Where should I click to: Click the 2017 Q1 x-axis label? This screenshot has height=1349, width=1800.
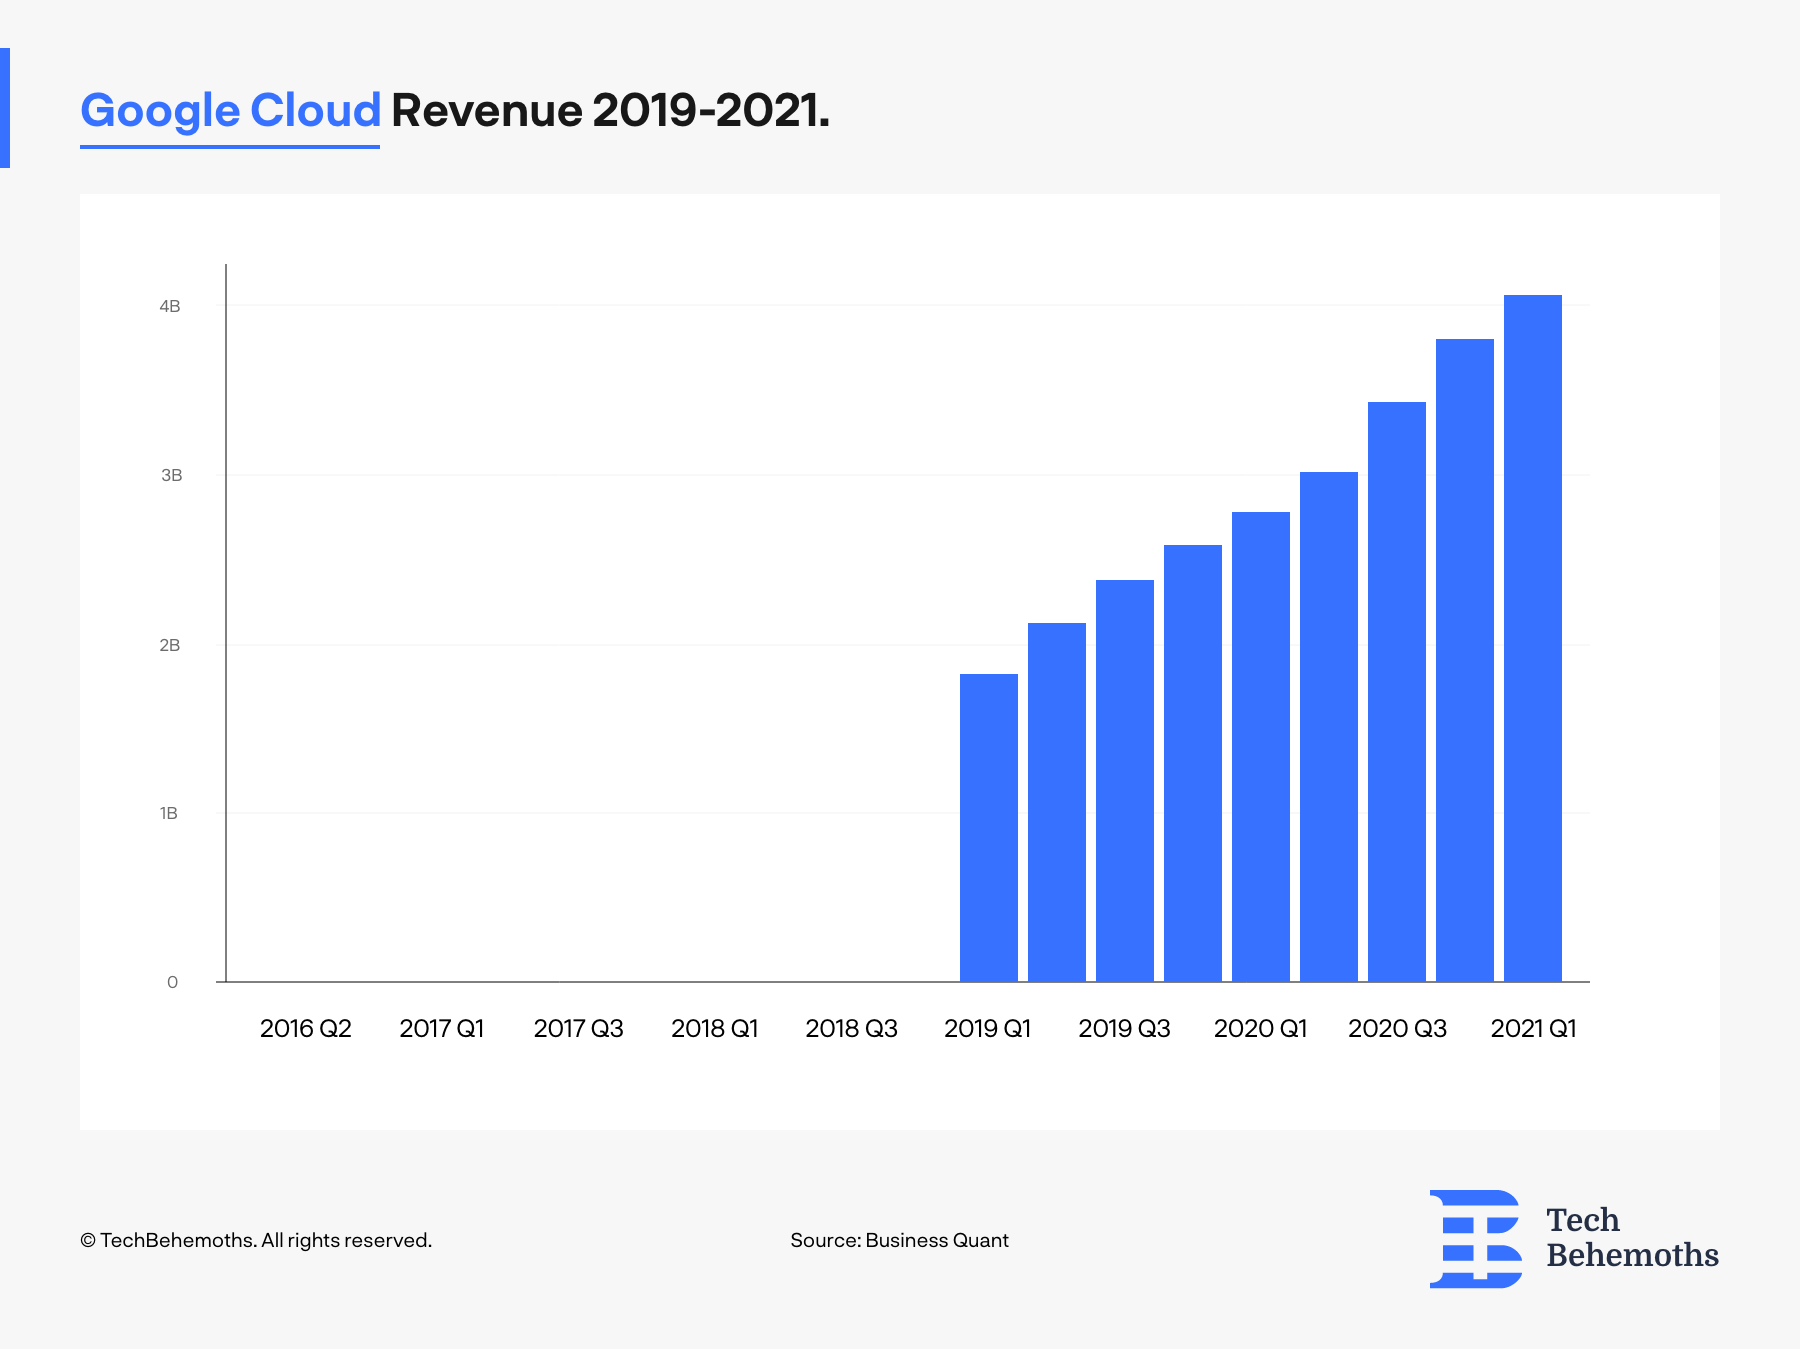442,1028
